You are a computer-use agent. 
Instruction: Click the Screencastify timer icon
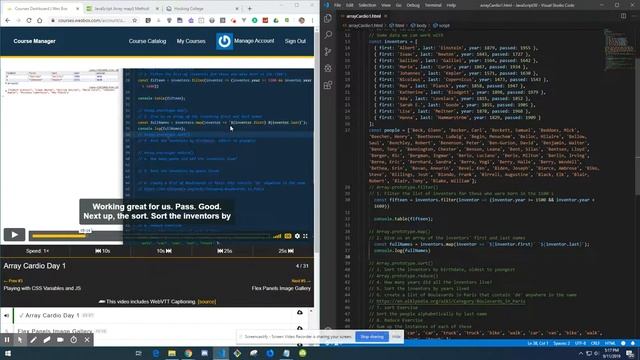pos(73,340)
